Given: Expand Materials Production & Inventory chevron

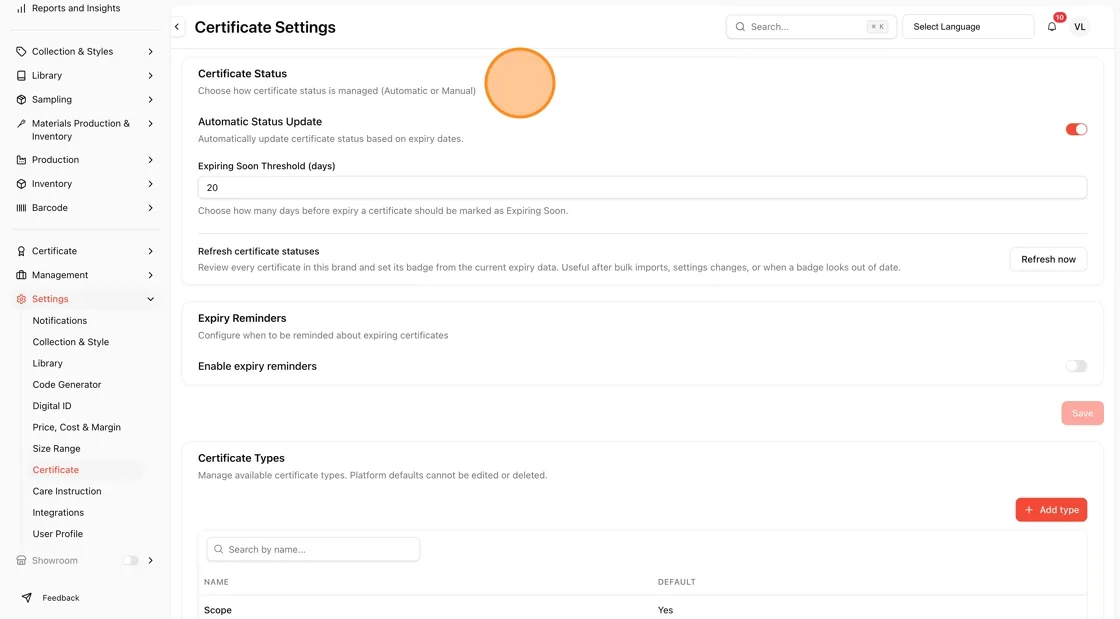Looking at the screenshot, I should tap(151, 124).
